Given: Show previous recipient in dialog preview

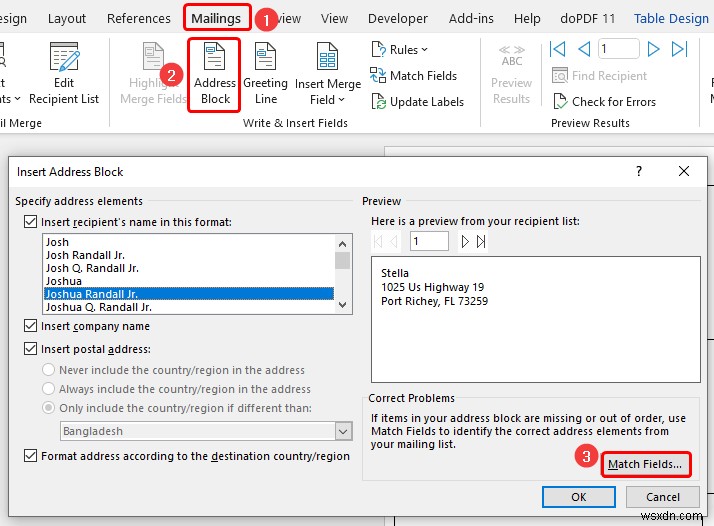Looking at the screenshot, I should pos(394,241).
